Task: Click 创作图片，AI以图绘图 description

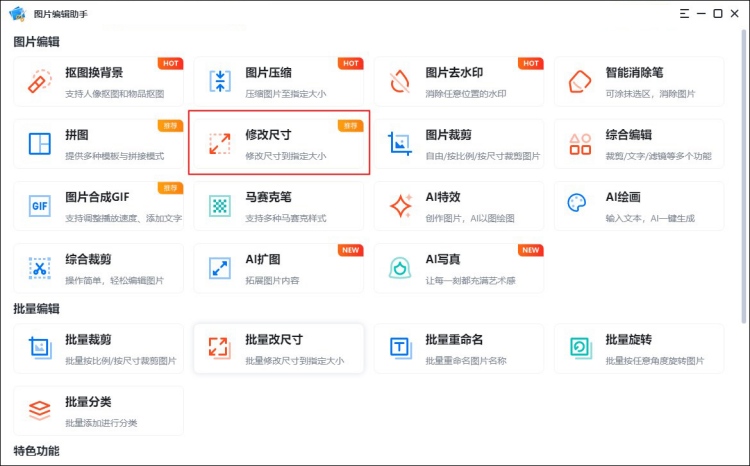Action: (470, 218)
